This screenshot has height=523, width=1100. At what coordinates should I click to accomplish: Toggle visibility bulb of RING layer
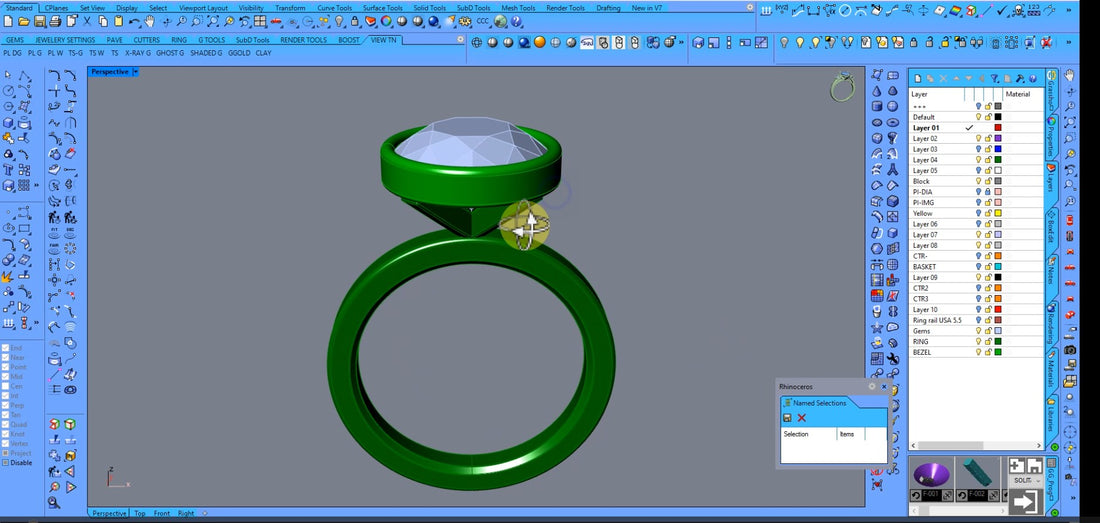click(x=979, y=341)
